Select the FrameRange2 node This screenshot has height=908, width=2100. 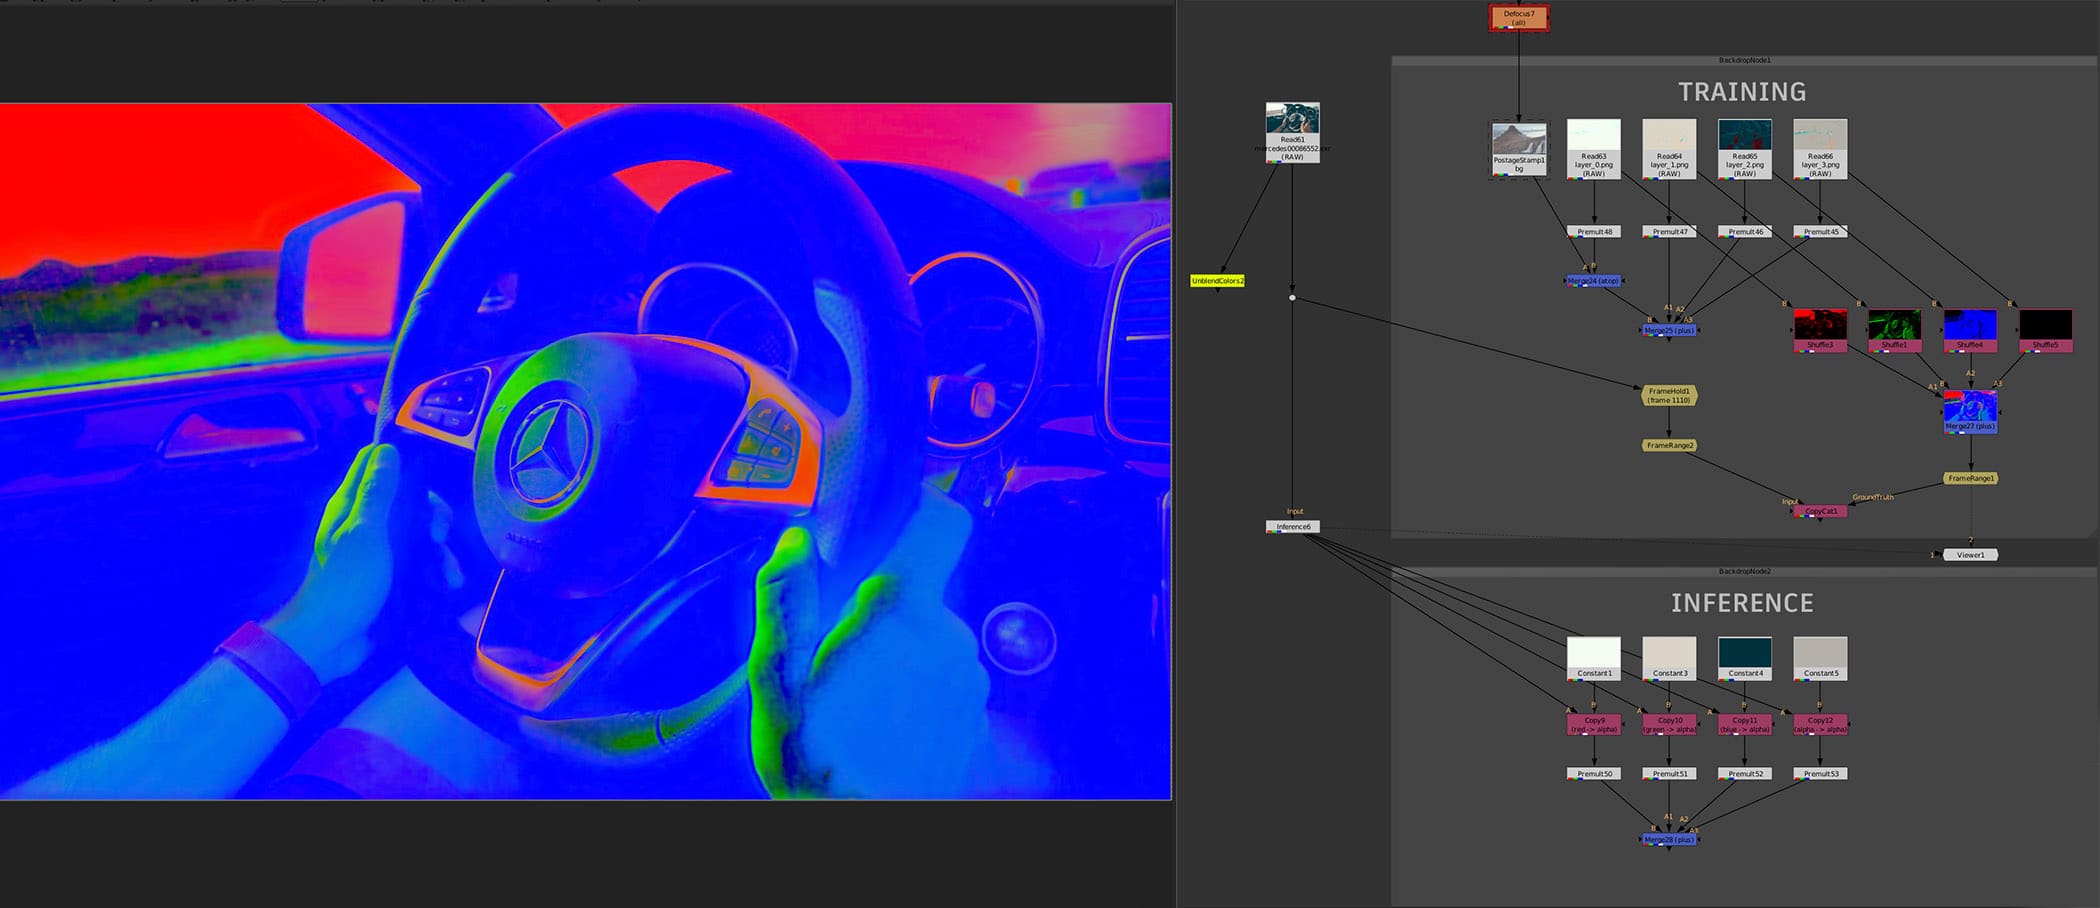[x=1669, y=445]
